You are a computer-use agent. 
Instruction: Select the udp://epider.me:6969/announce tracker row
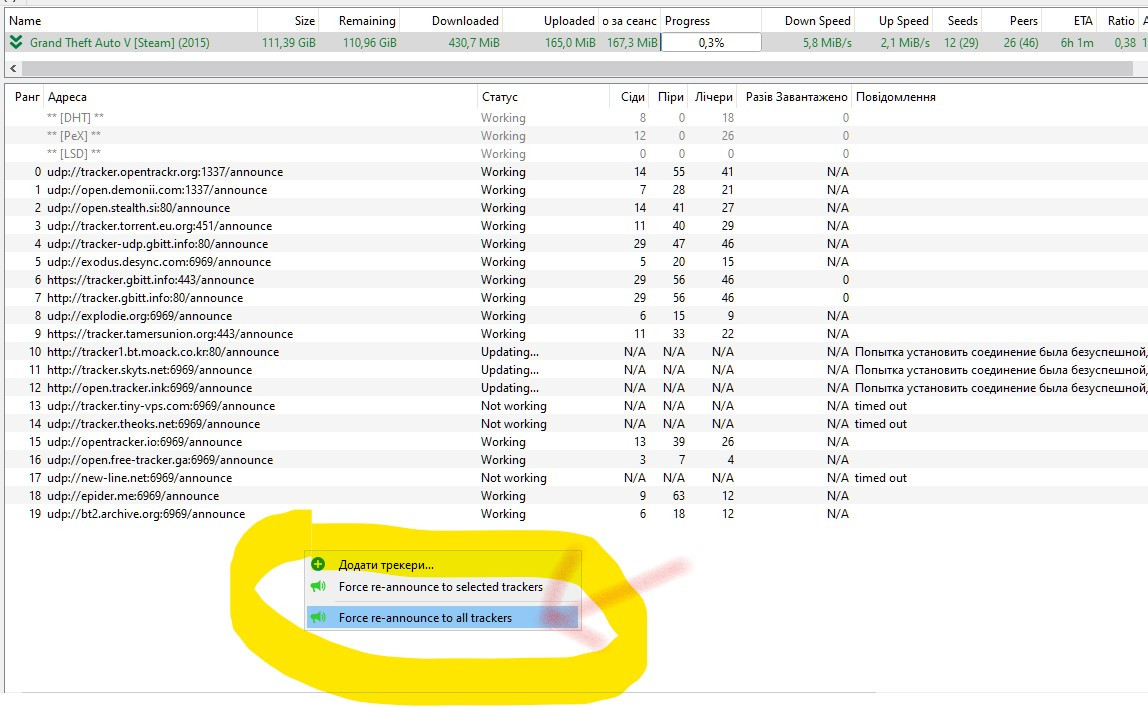133,496
